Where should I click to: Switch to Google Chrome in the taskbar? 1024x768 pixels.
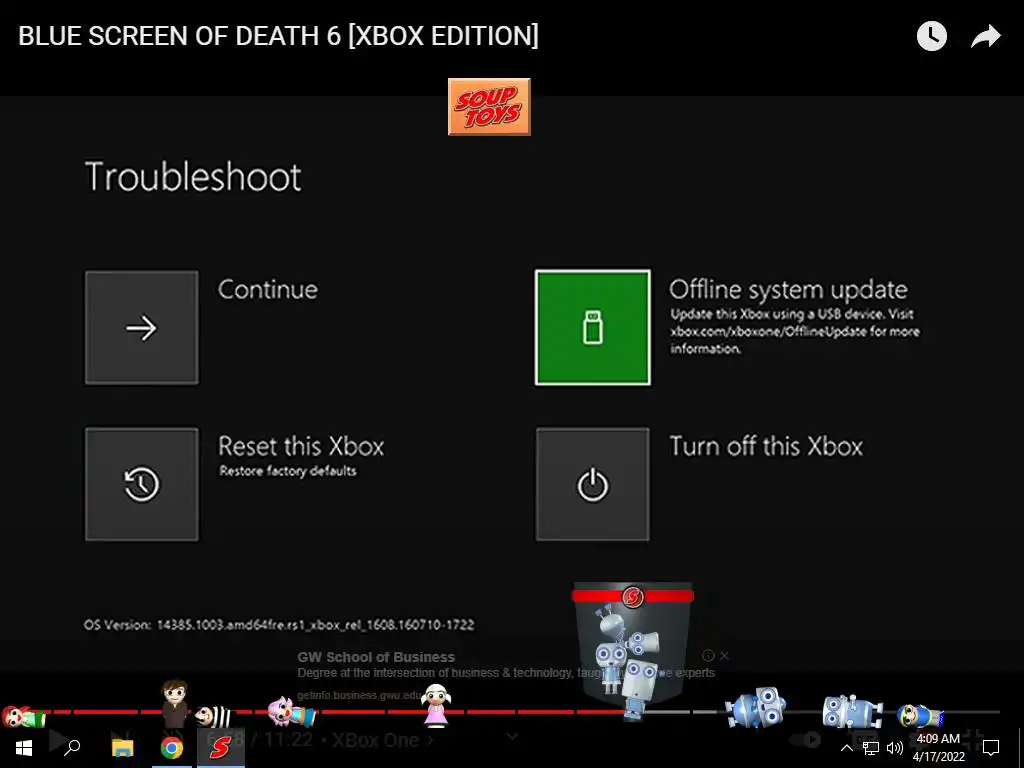(x=172, y=748)
